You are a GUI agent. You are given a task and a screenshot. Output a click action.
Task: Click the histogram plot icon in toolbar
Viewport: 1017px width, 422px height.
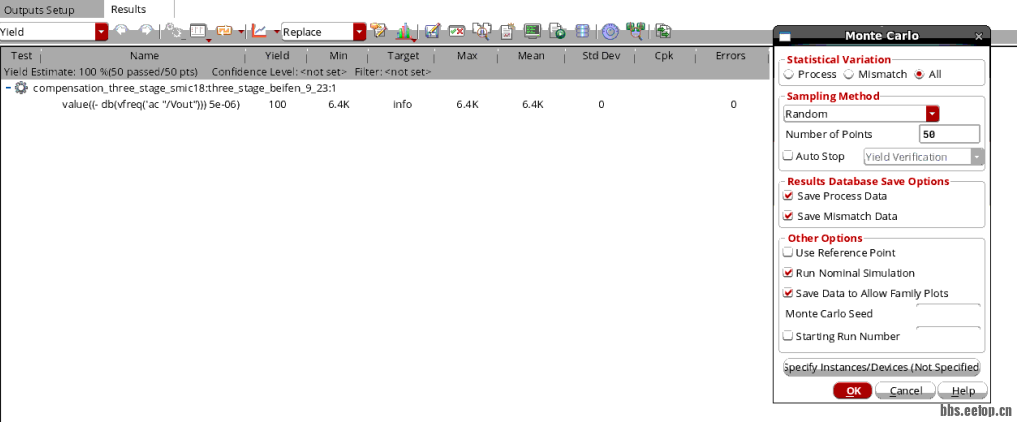pos(406,31)
